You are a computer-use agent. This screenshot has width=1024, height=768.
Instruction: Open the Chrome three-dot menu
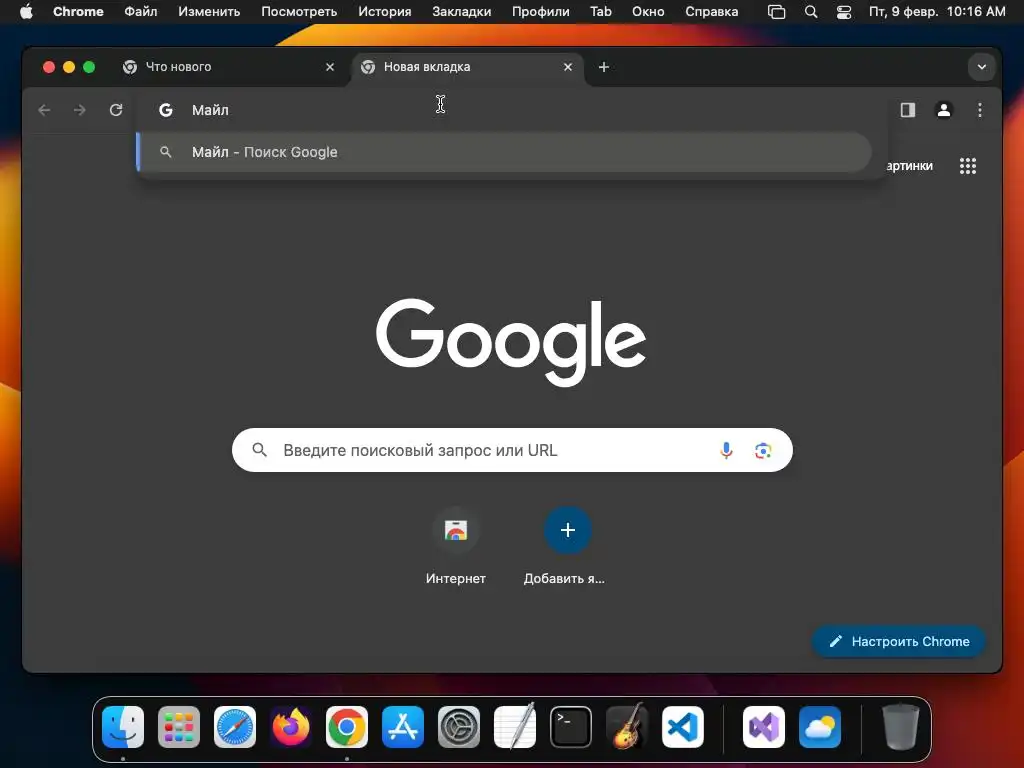pos(980,110)
